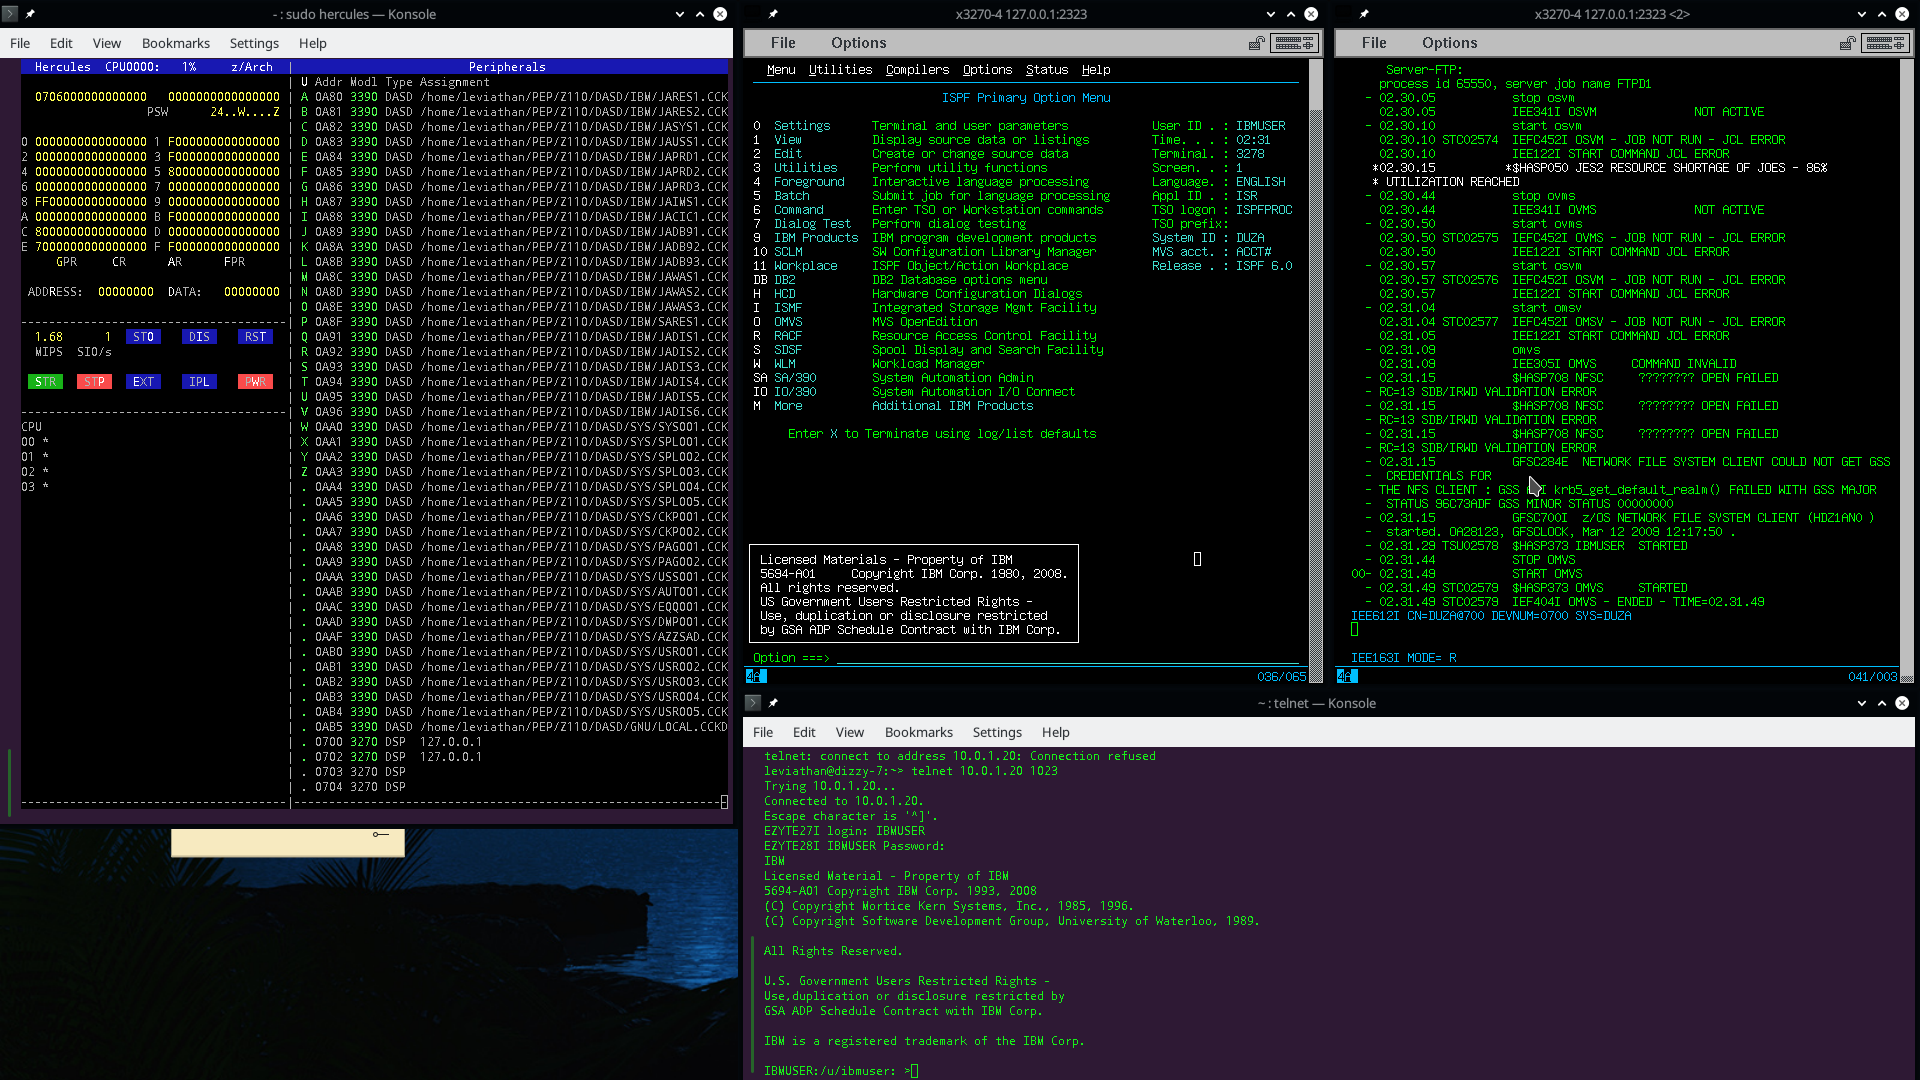Viewport: 1920px width, 1080px height.
Task: Close the x3270 <2> window
Action: [1902, 14]
